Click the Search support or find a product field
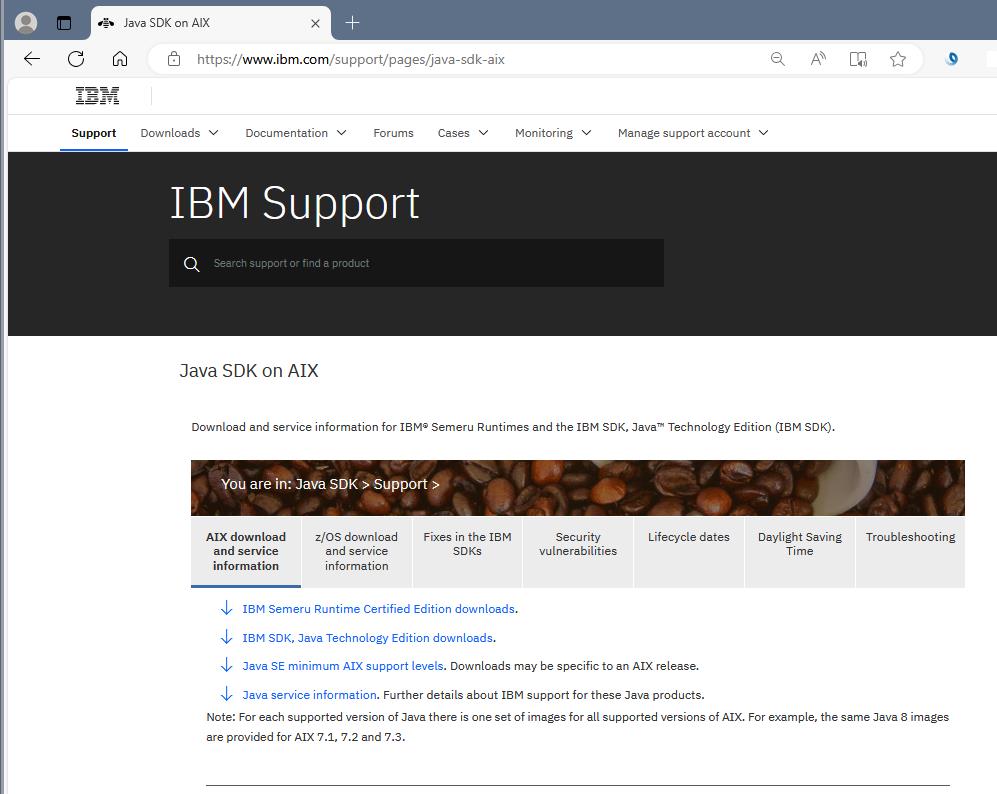997x794 pixels. 416,263
